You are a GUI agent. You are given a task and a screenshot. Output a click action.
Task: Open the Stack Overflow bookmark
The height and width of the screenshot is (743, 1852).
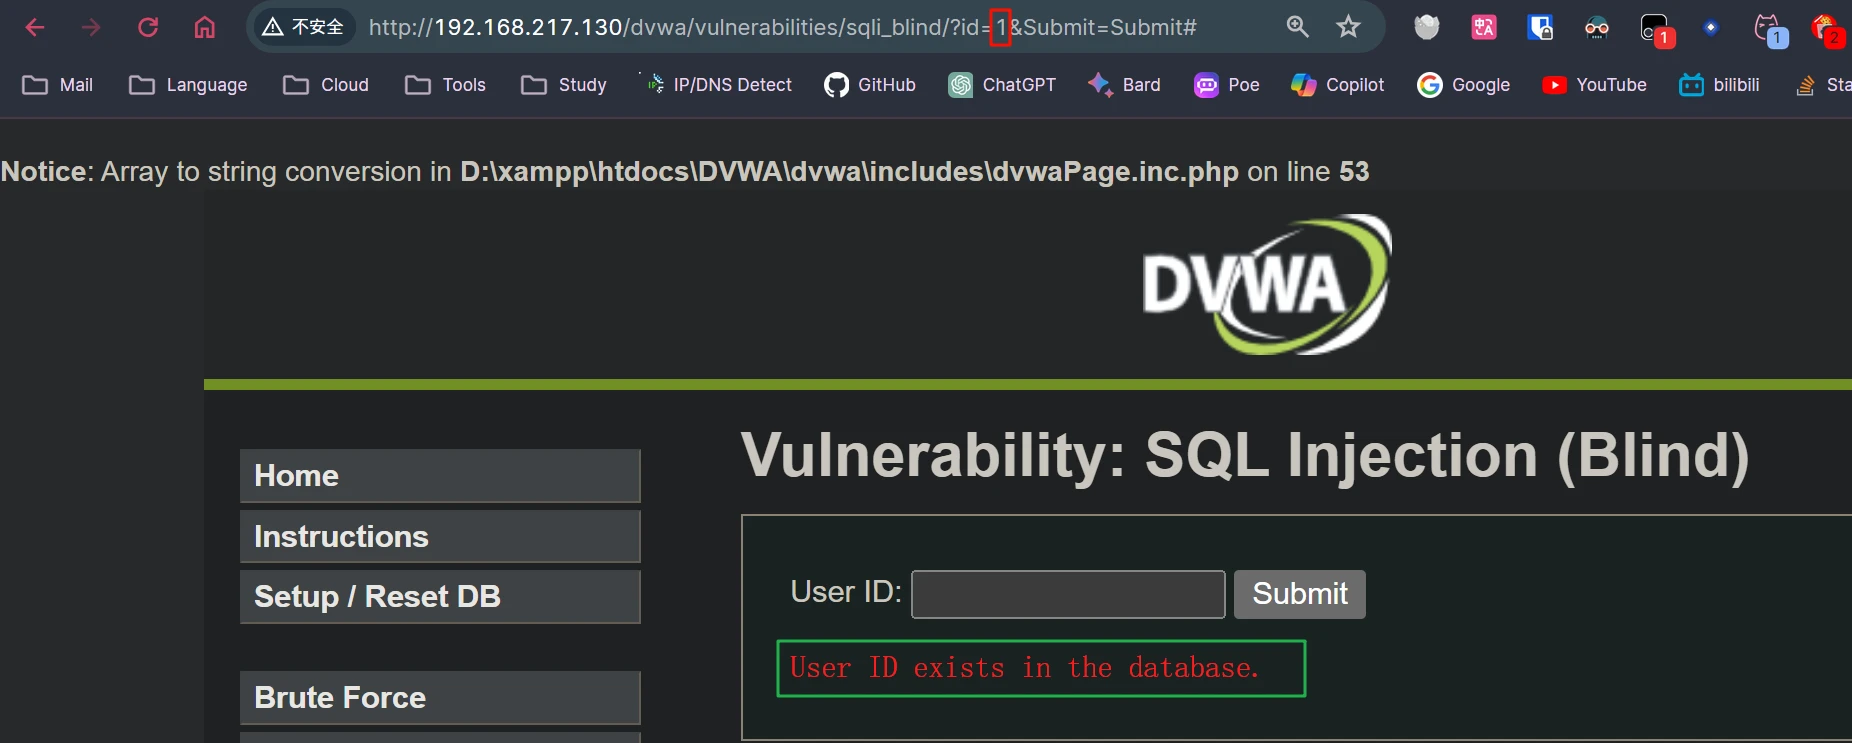(x=1823, y=85)
